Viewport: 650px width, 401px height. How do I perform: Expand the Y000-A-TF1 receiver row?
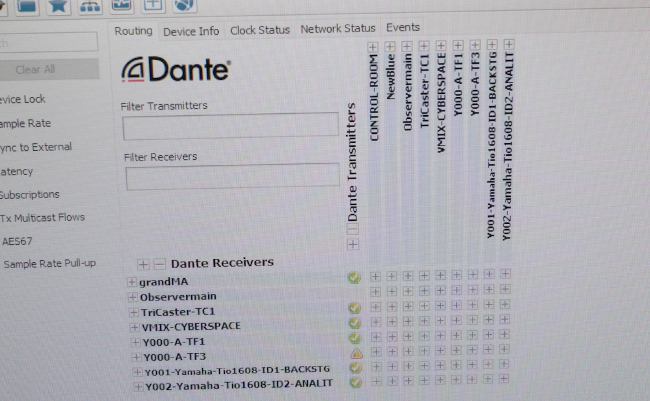click(x=135, y=342)
